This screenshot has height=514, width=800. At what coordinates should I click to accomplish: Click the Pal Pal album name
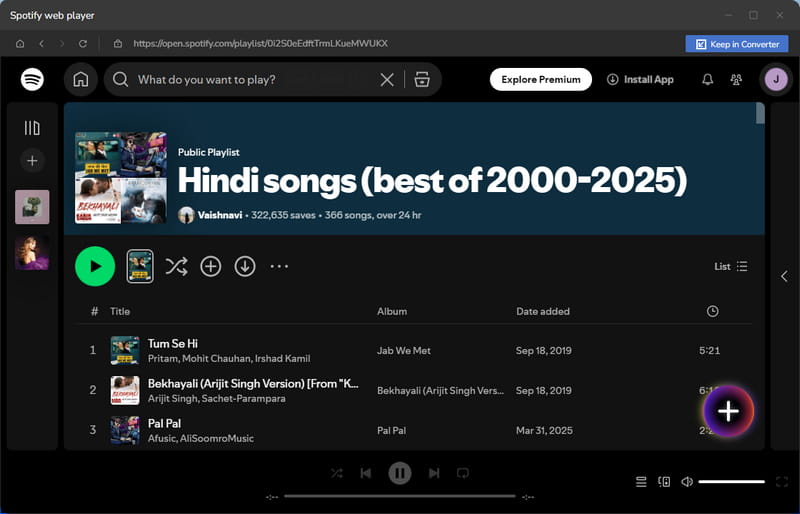pos(391,430)
